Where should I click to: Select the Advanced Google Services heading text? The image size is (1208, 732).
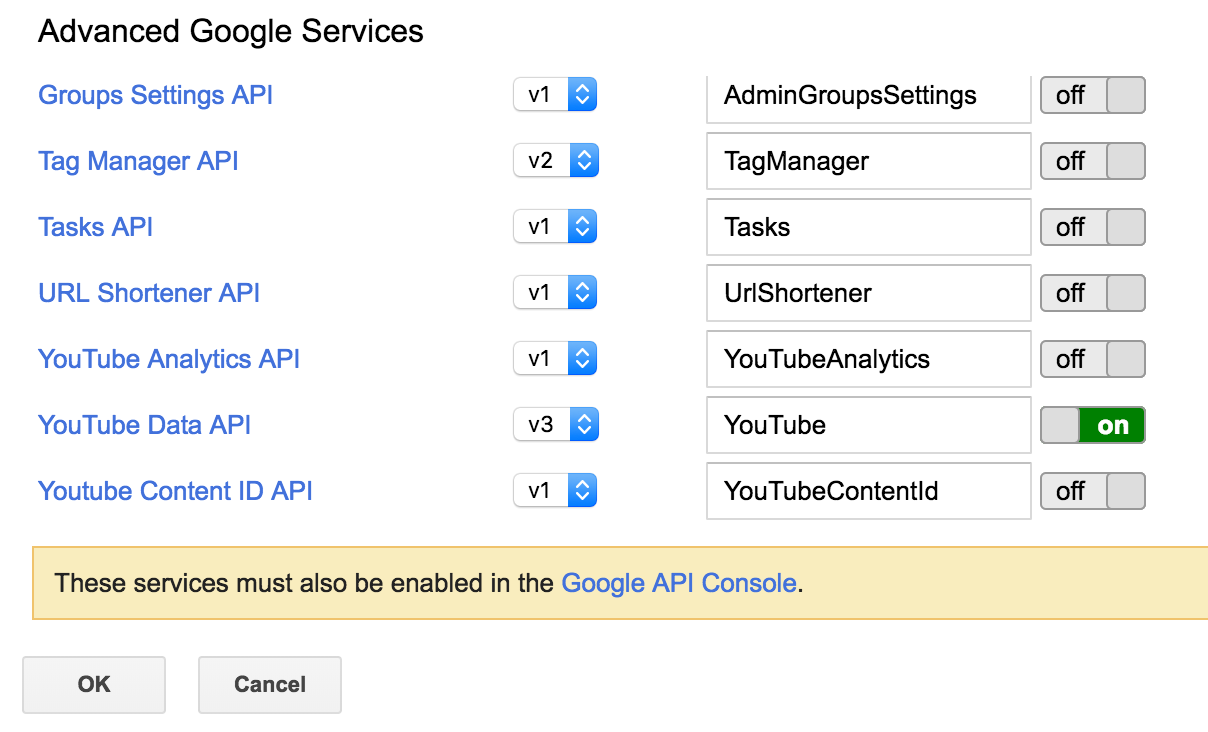click(231, 31)
